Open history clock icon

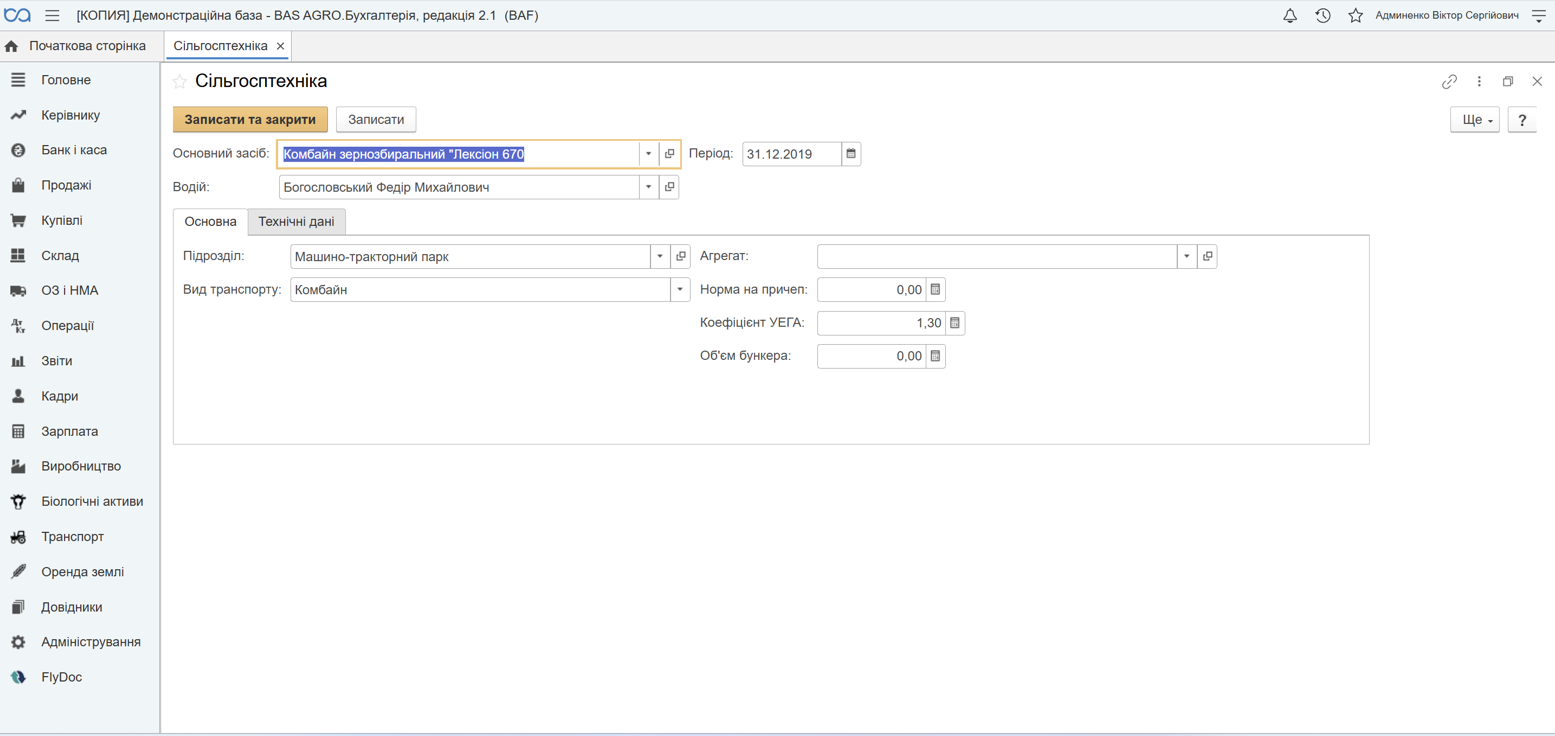(x=1323, y=15)
